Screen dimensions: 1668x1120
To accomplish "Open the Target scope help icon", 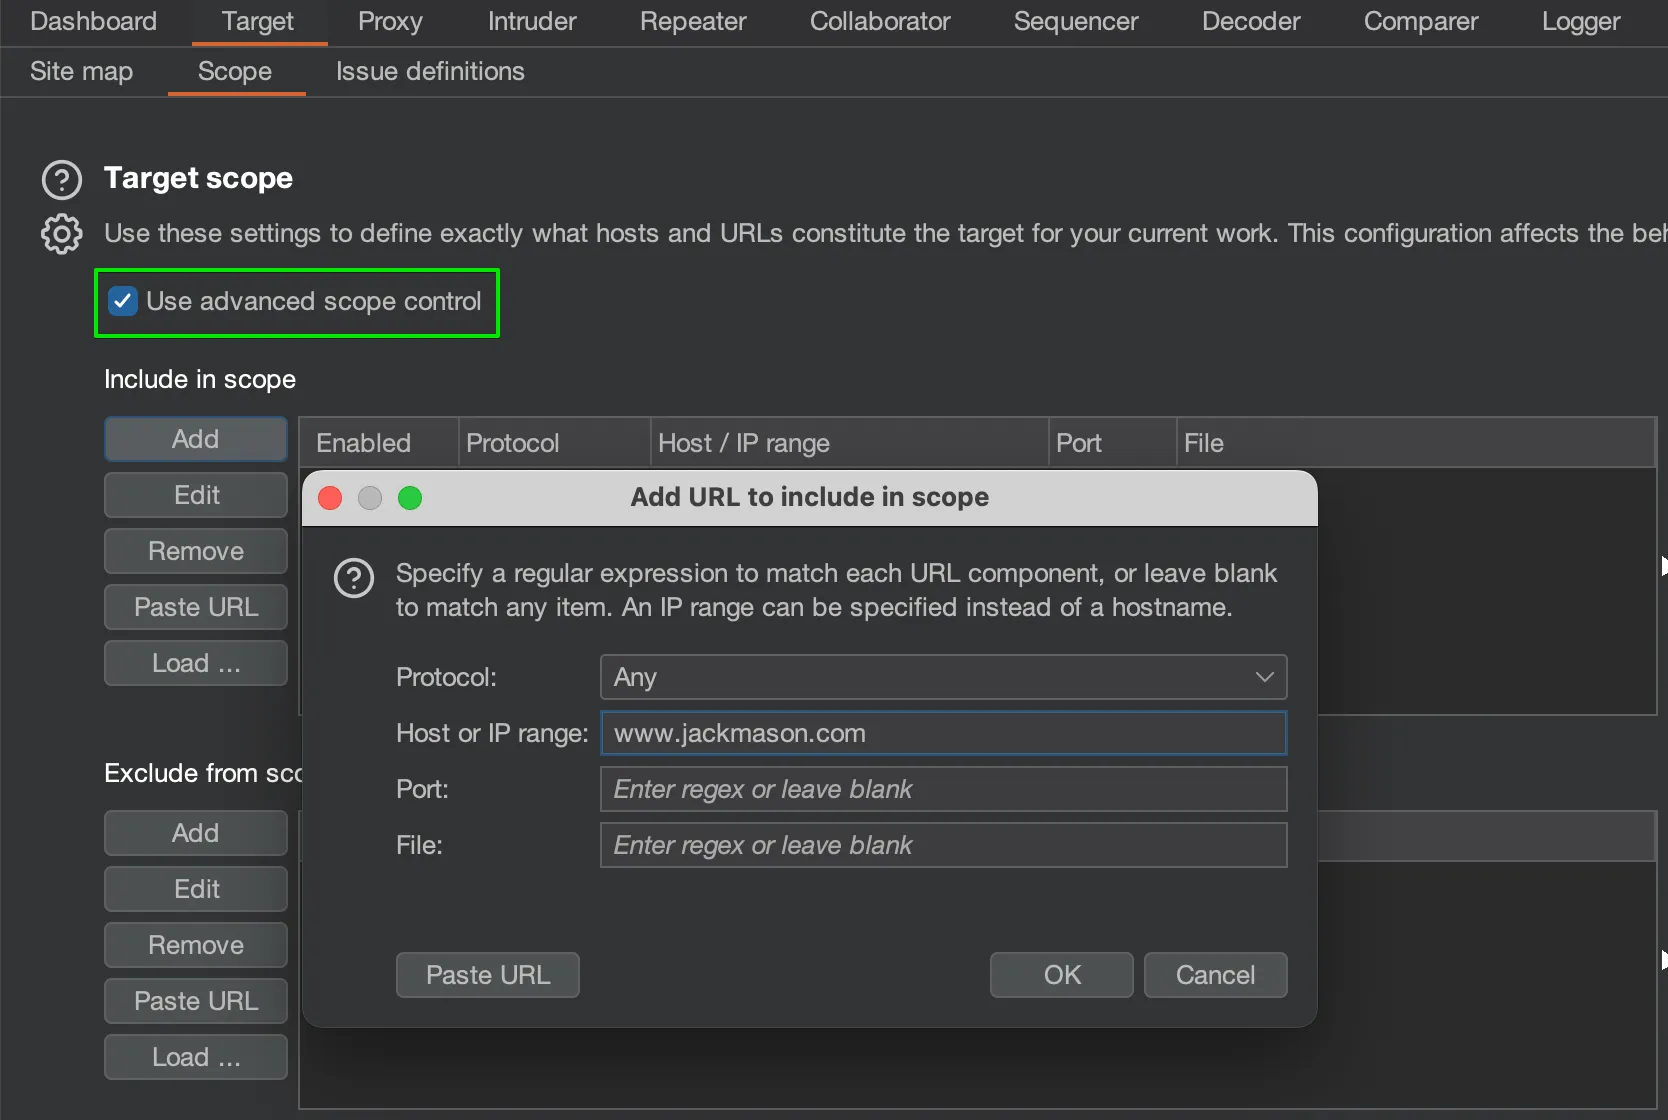I will click(62, 180).
